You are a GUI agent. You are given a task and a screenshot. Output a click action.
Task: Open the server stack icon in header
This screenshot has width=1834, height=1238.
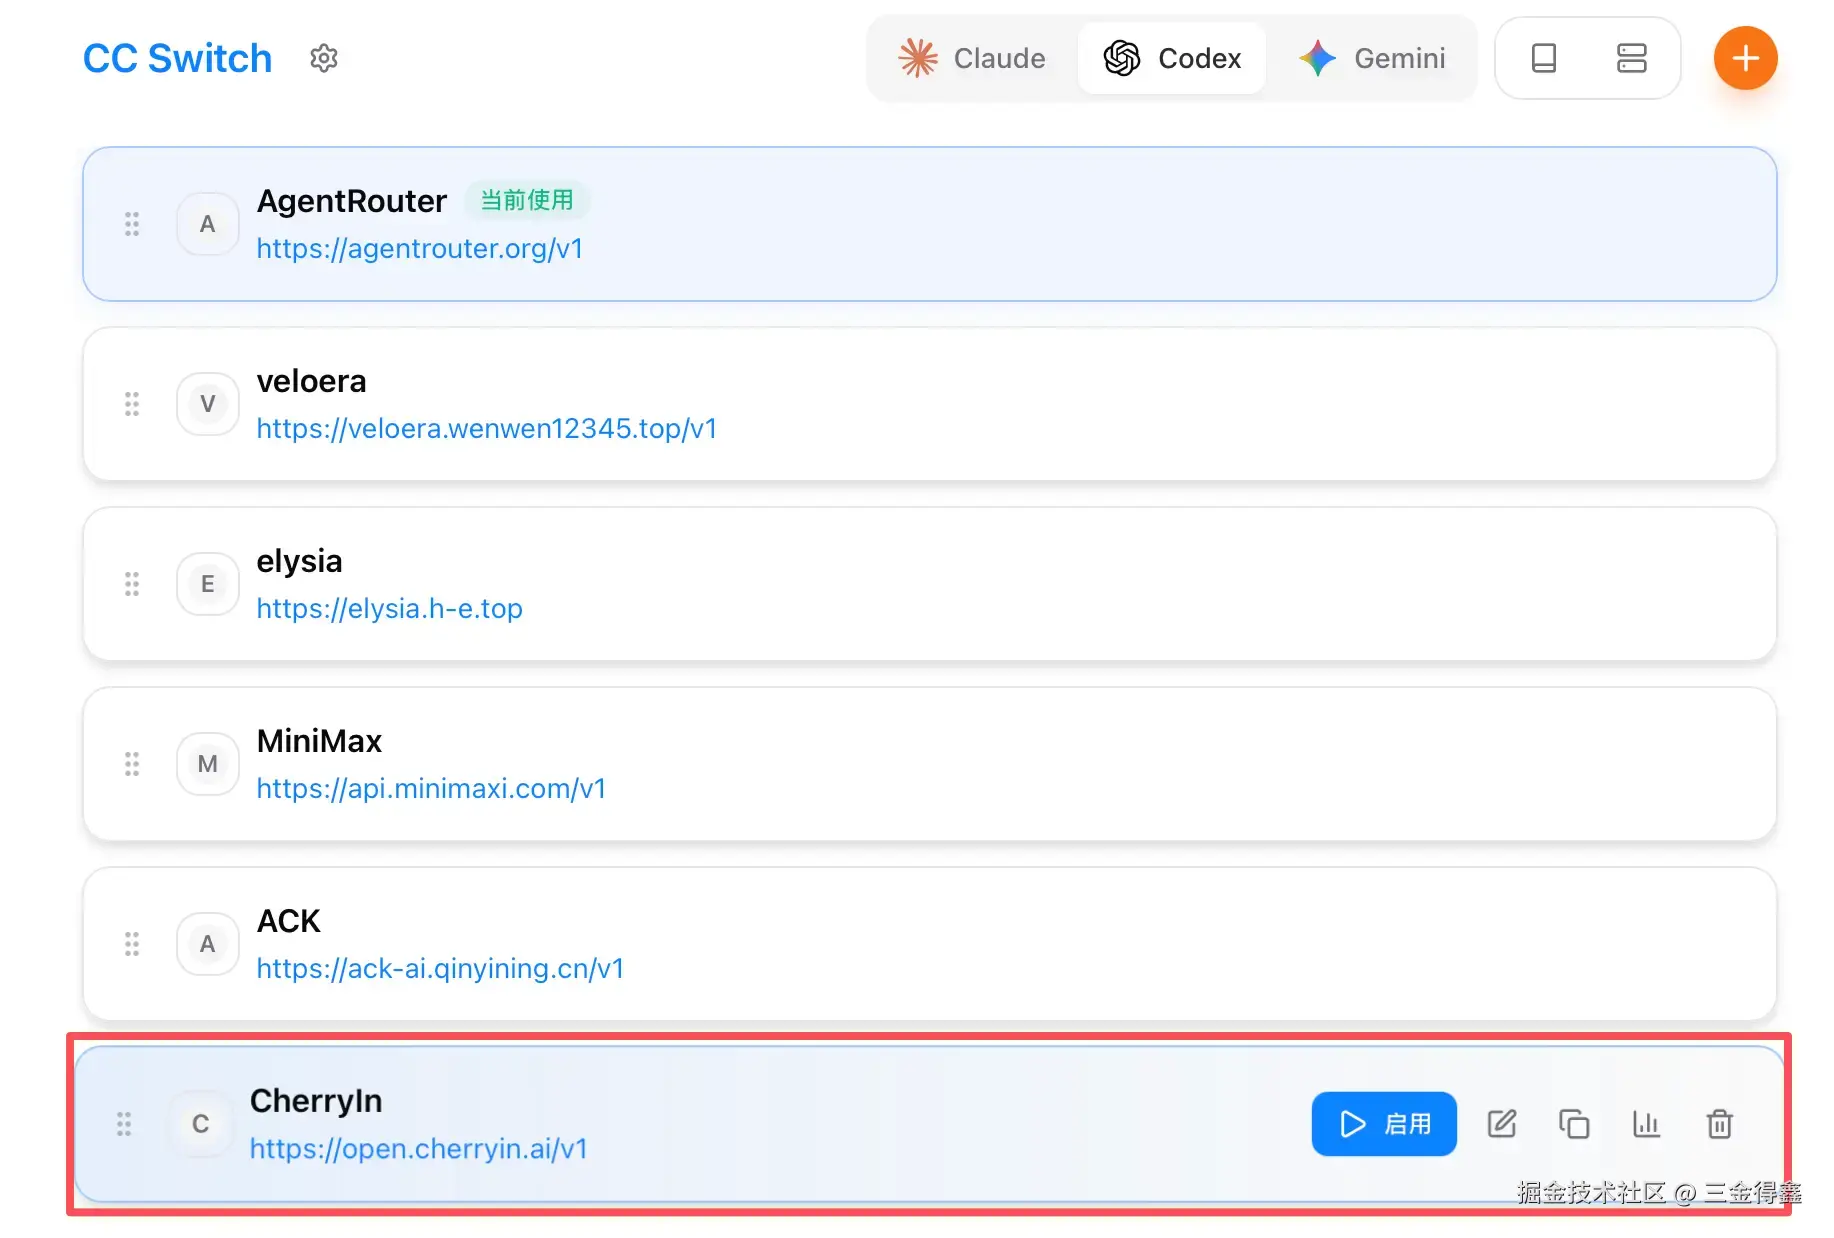1631,58
